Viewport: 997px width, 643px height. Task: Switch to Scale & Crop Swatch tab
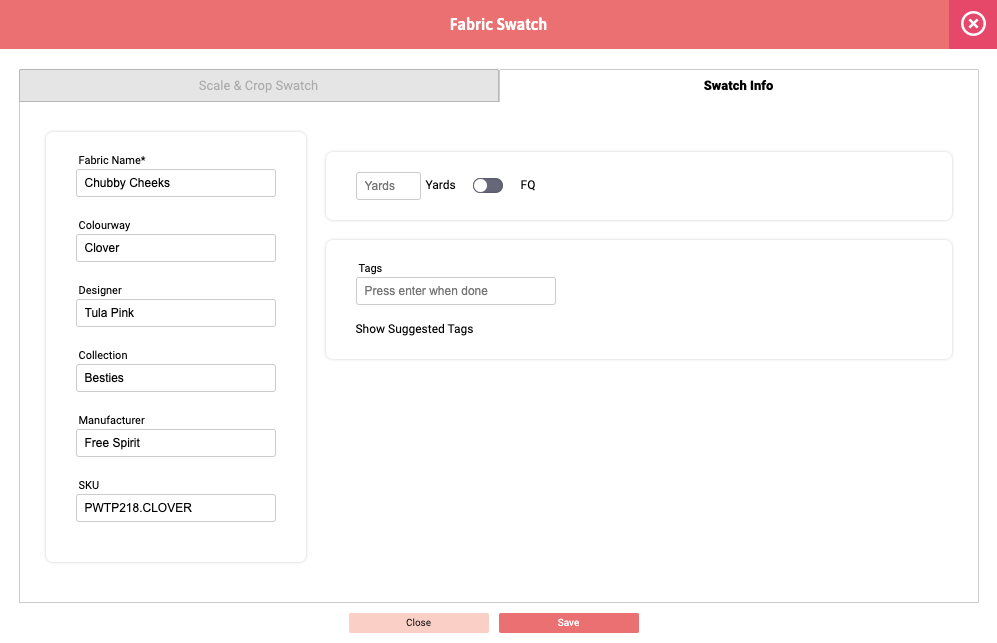click(x=259, y=85)
